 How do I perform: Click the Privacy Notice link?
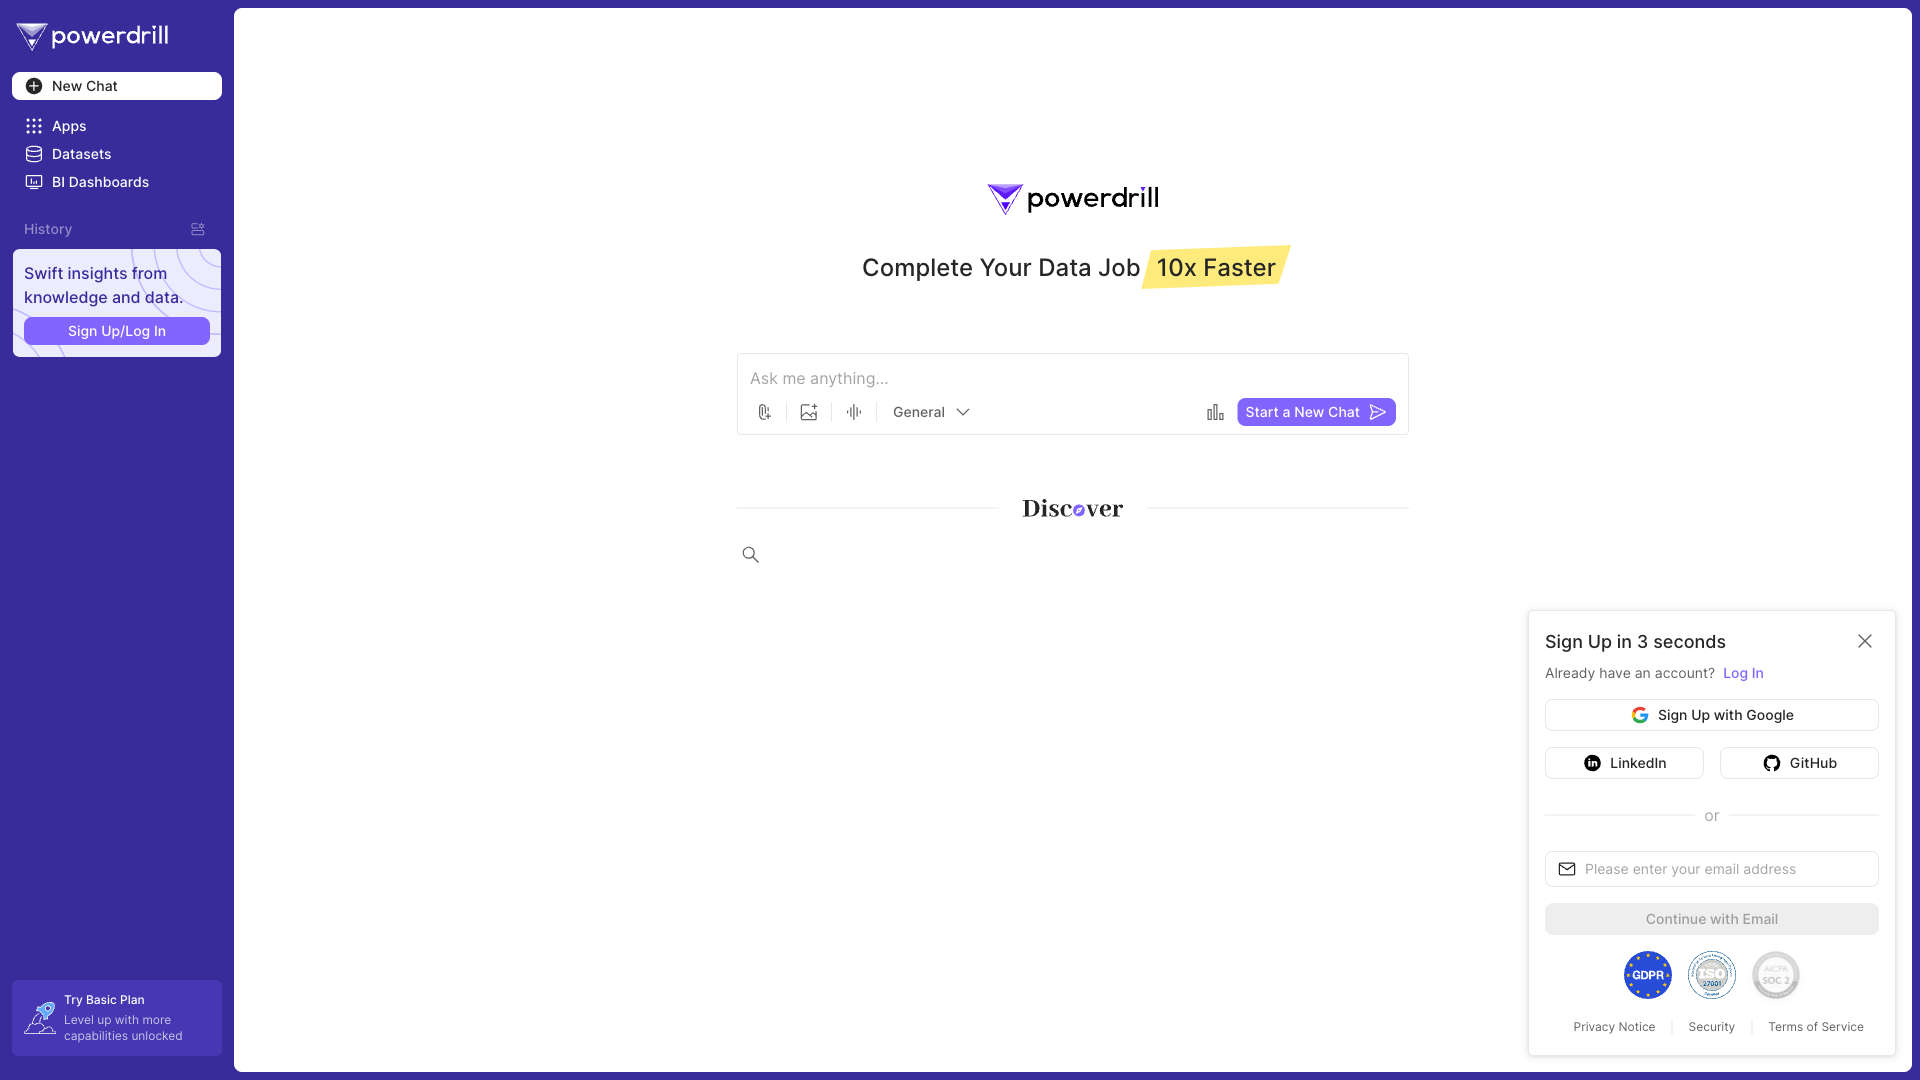click(1614, 1027)
